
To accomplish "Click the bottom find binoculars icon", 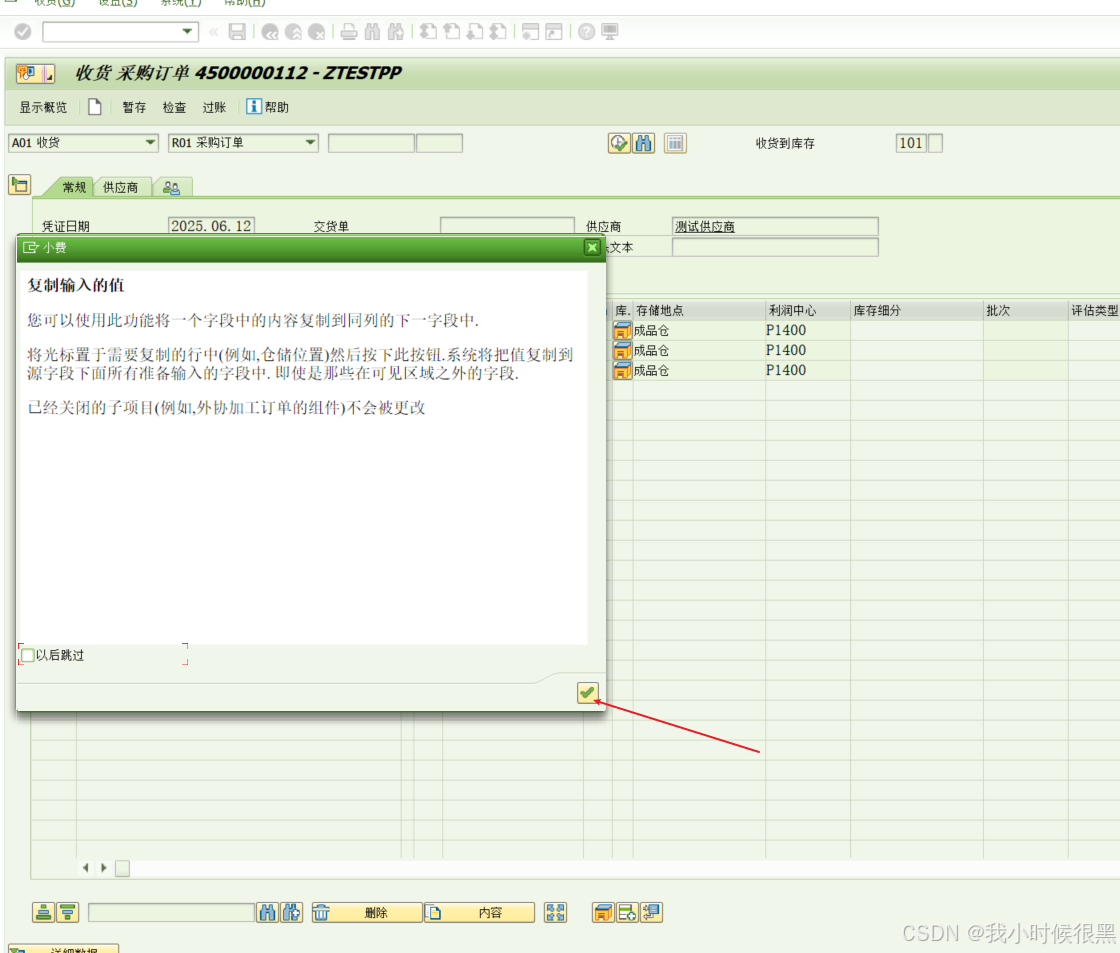I will 267,912.
